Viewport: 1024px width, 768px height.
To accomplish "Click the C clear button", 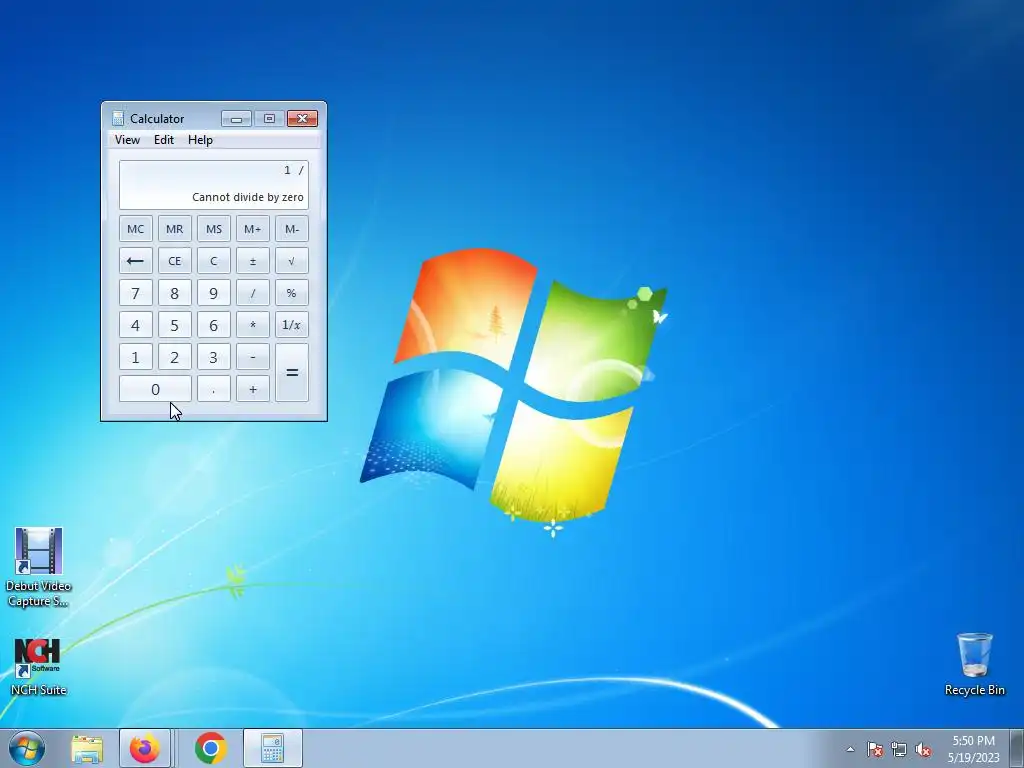I will 214,261.
